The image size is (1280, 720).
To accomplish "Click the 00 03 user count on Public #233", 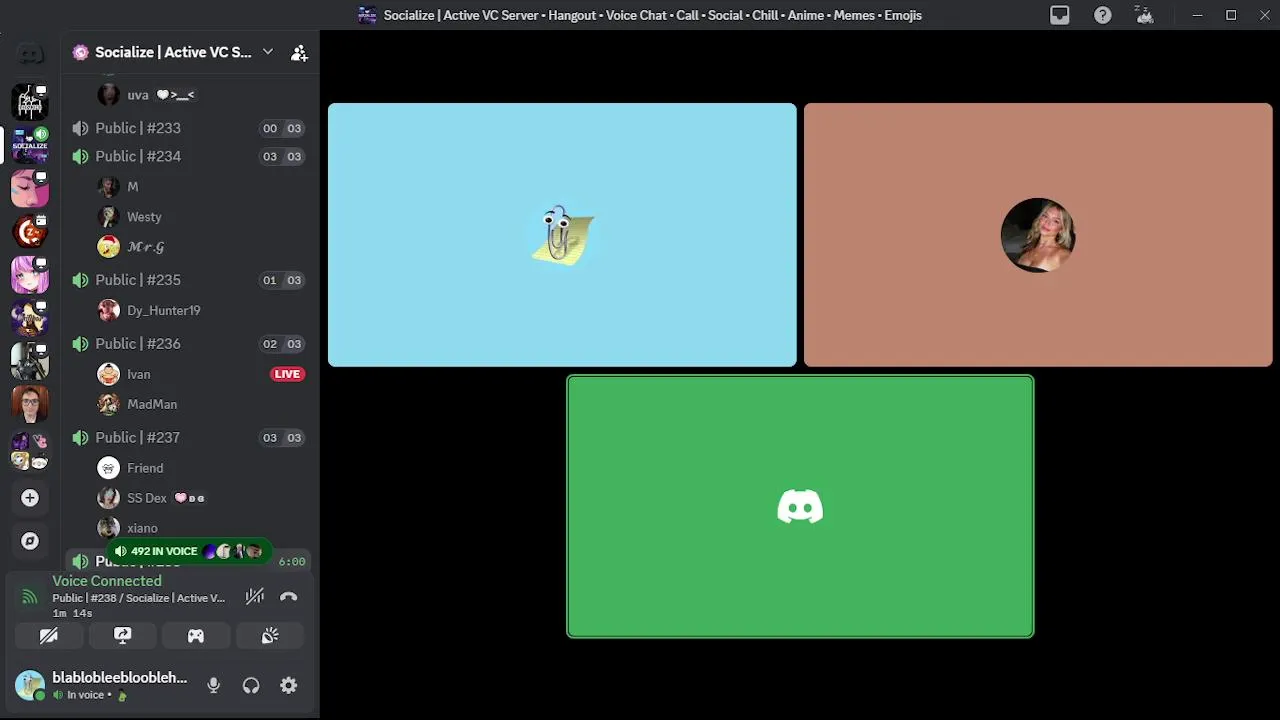I will coord(282,128).
